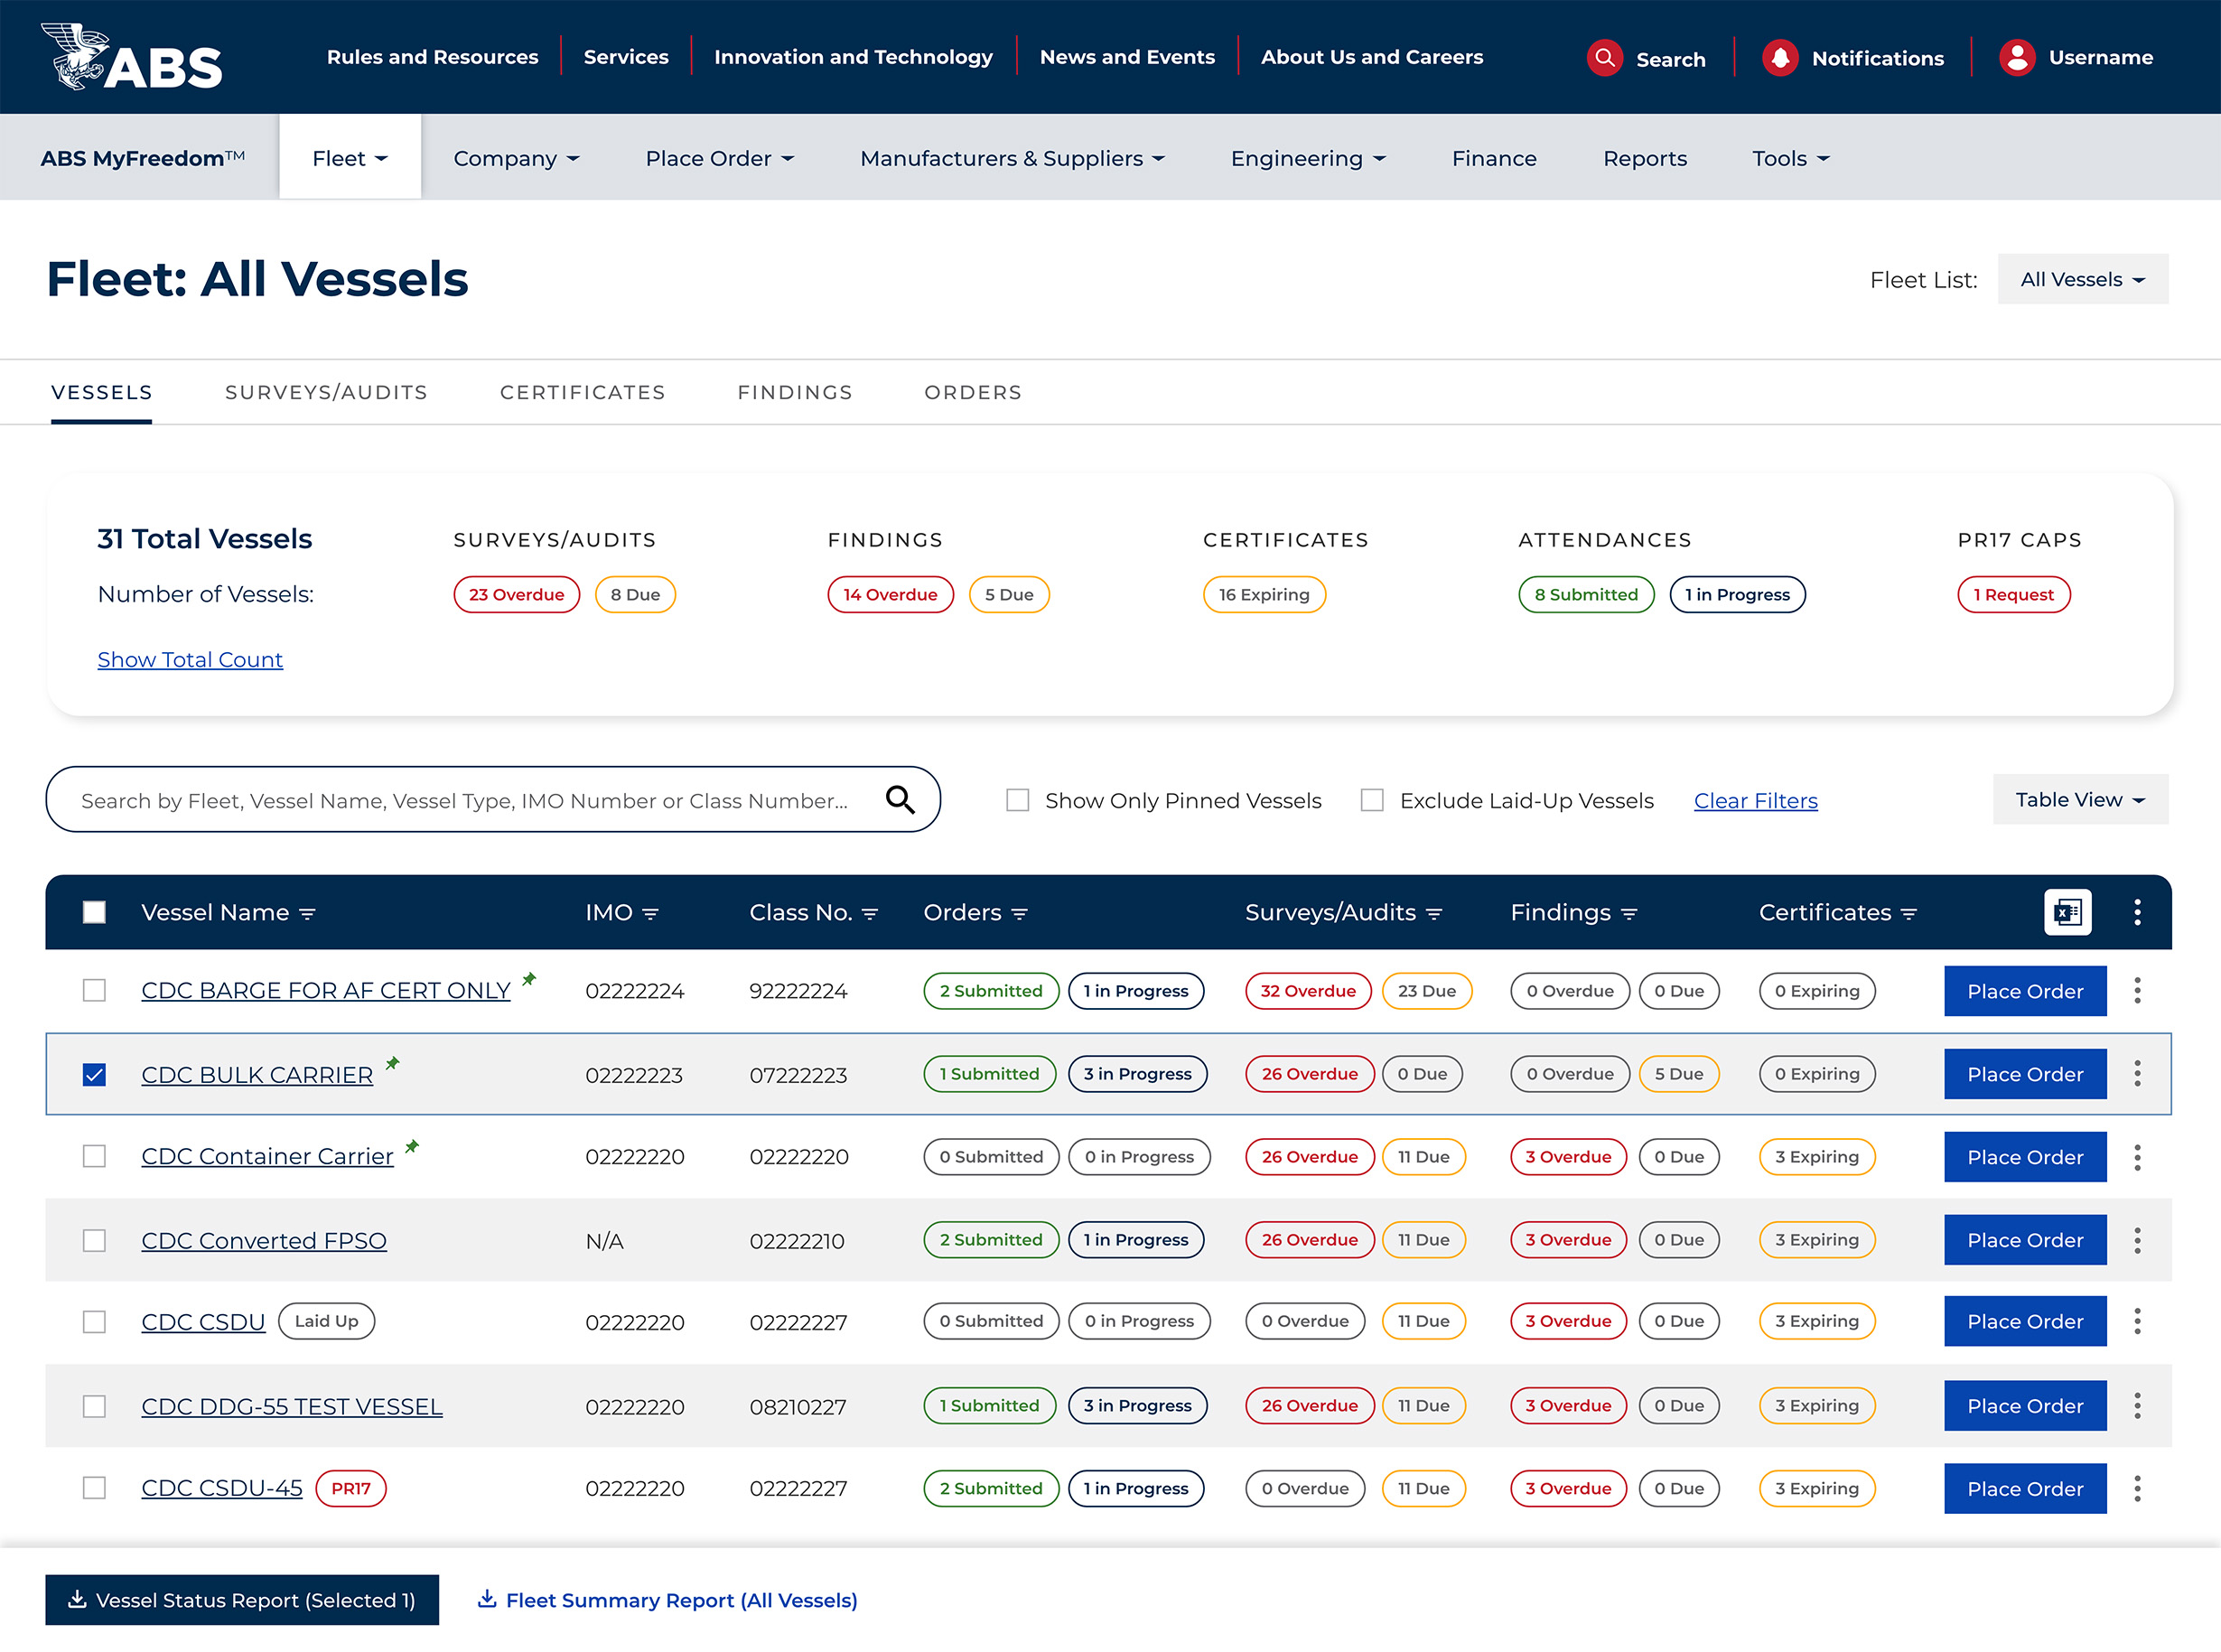
Task: Switch to the Surveys/Audits tab
Action: 326,392
